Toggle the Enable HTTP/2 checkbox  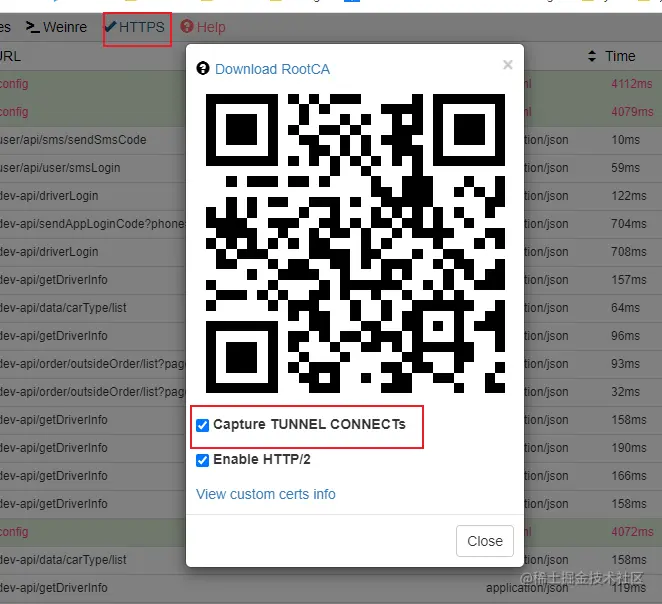coord(203,460)
